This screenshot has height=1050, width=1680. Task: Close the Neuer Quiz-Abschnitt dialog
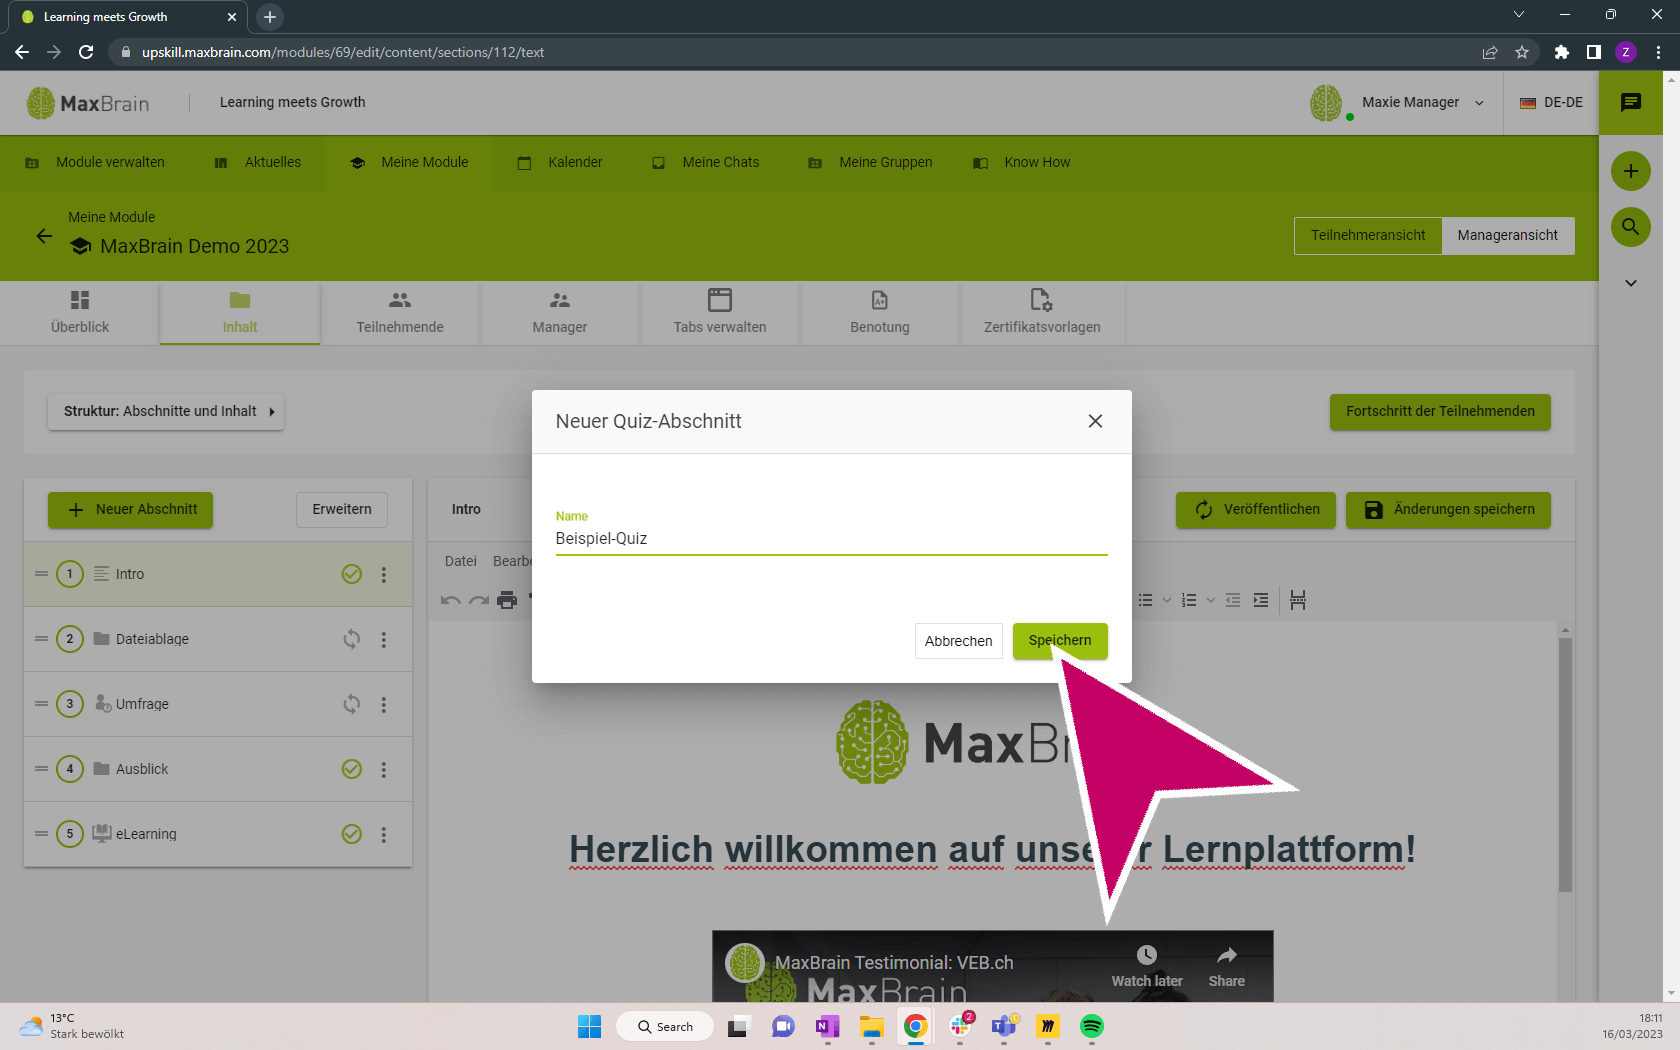(x=1095, y=421)
